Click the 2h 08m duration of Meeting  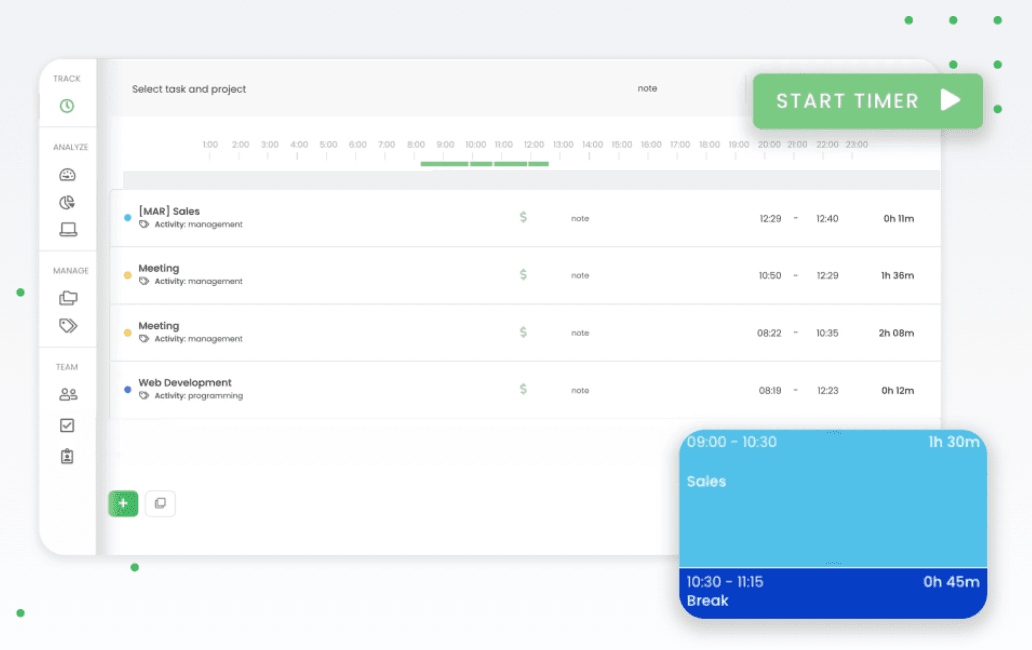pyautogui.click(x=896, y=333)
